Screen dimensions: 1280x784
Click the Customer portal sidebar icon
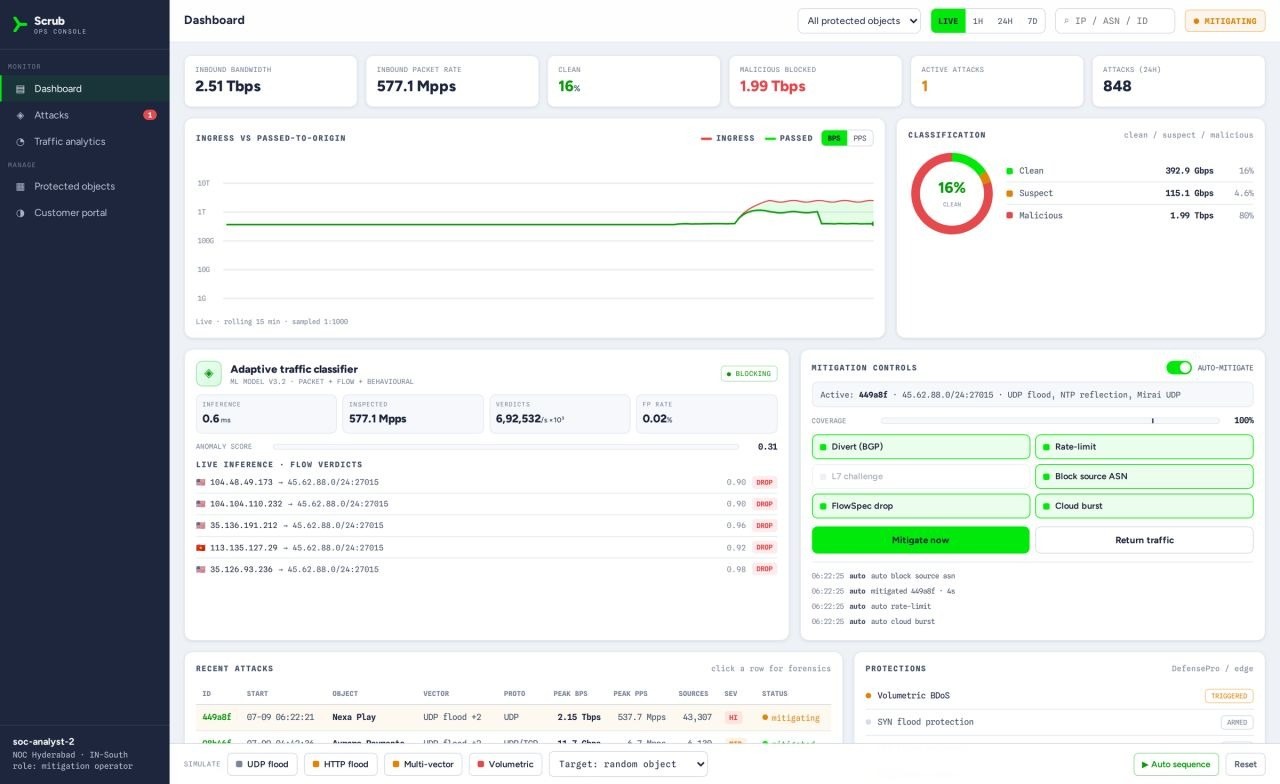point(20,213)
